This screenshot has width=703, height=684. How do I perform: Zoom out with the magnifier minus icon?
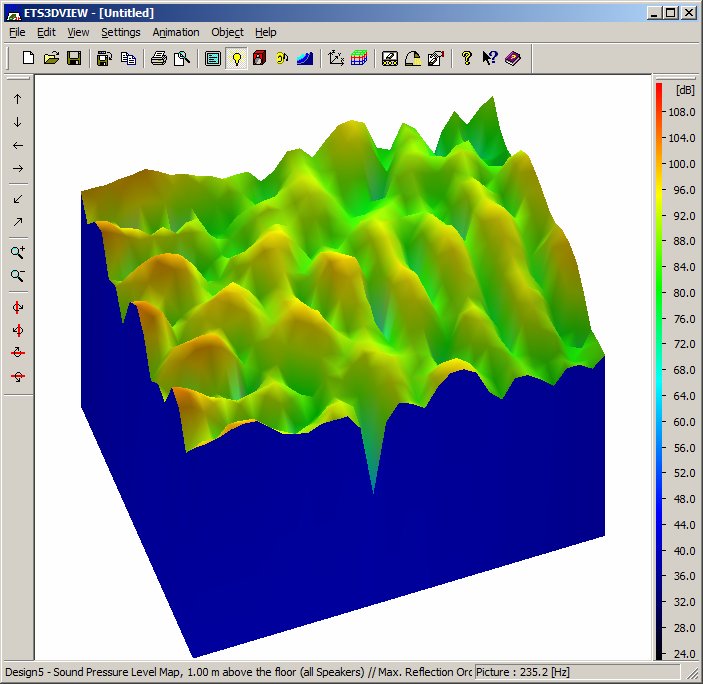click(x=17, y=276)
